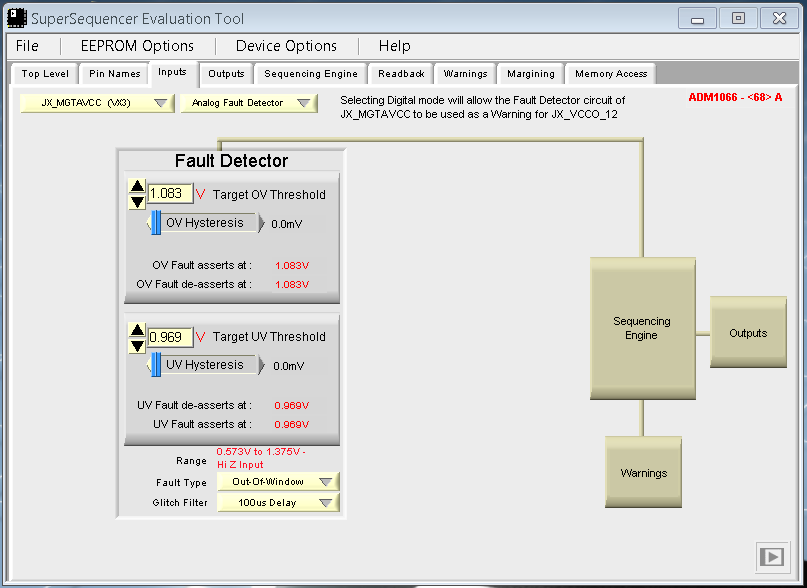Viewport: 807px width, 588px height.
Task: Click the UV Hysteresis slider handle
Action: click(156, 365)
